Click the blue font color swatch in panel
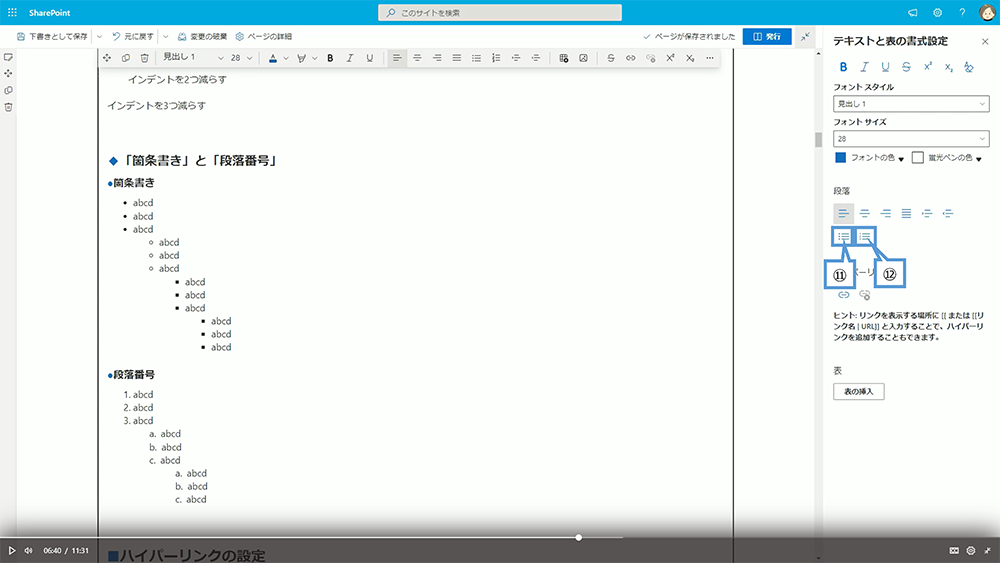The image size is (1000, 563). [840, 157]
